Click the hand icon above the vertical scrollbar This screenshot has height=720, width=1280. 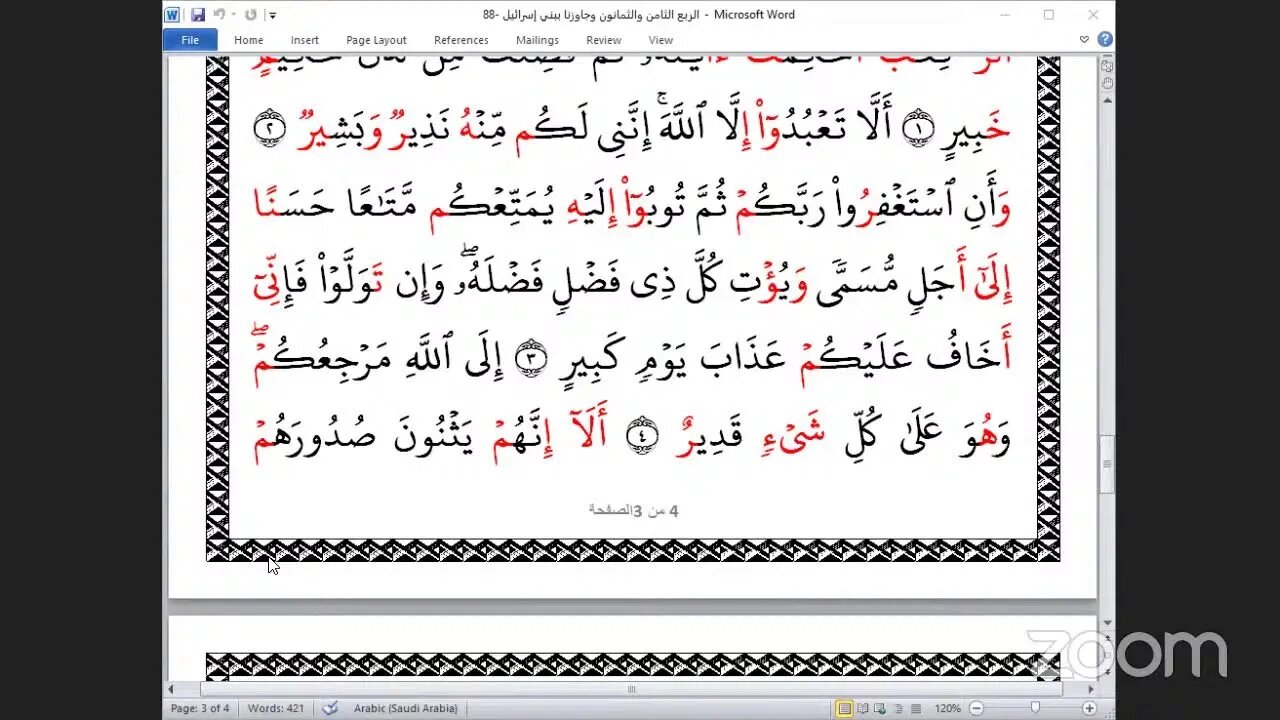point(1107,83)
